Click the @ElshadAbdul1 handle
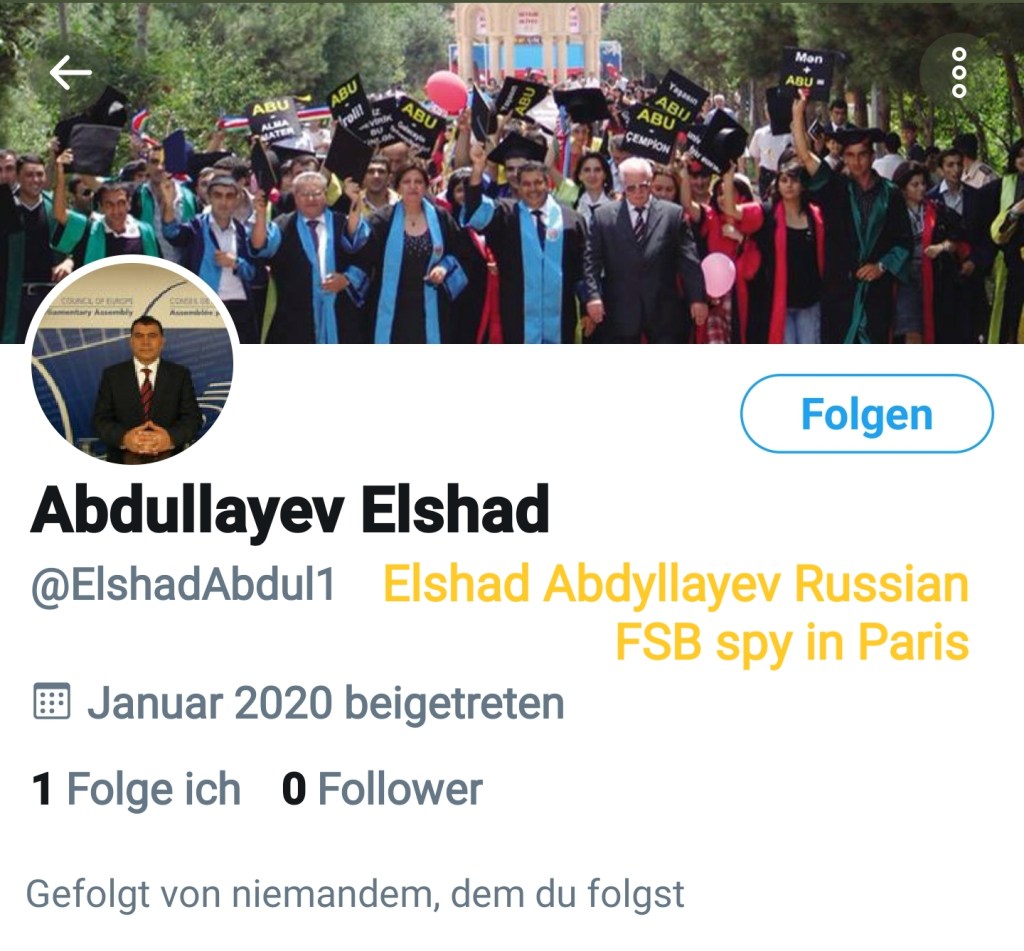Image resolution: width=1024 pixels, height=951 pixels. coord(184,583)
